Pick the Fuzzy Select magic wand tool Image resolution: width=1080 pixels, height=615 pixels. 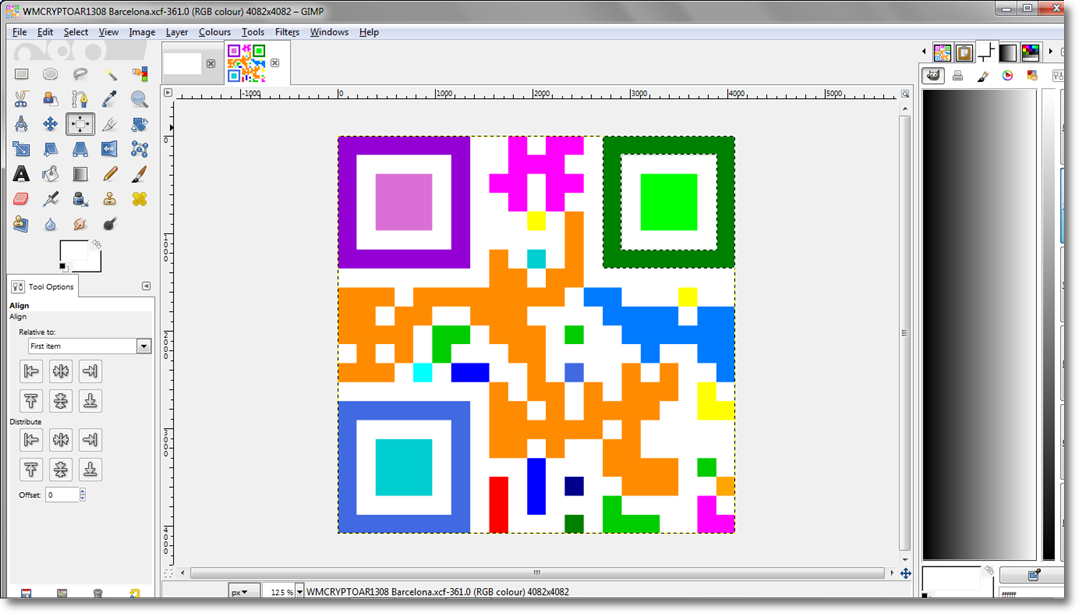pos(110,74)
